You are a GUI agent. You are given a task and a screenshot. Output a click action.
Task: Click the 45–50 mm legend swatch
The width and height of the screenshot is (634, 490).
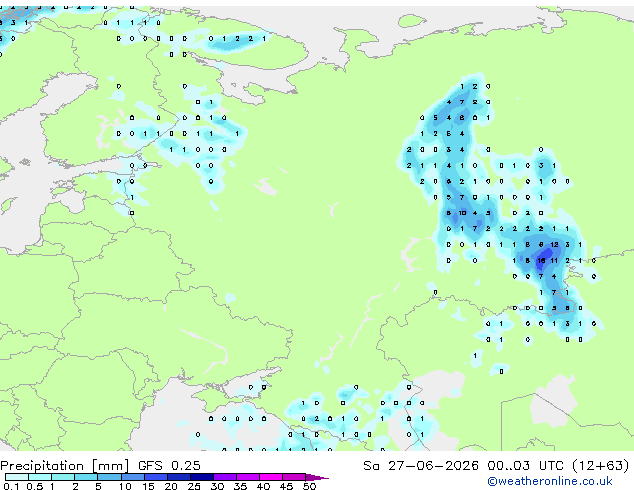294,477
